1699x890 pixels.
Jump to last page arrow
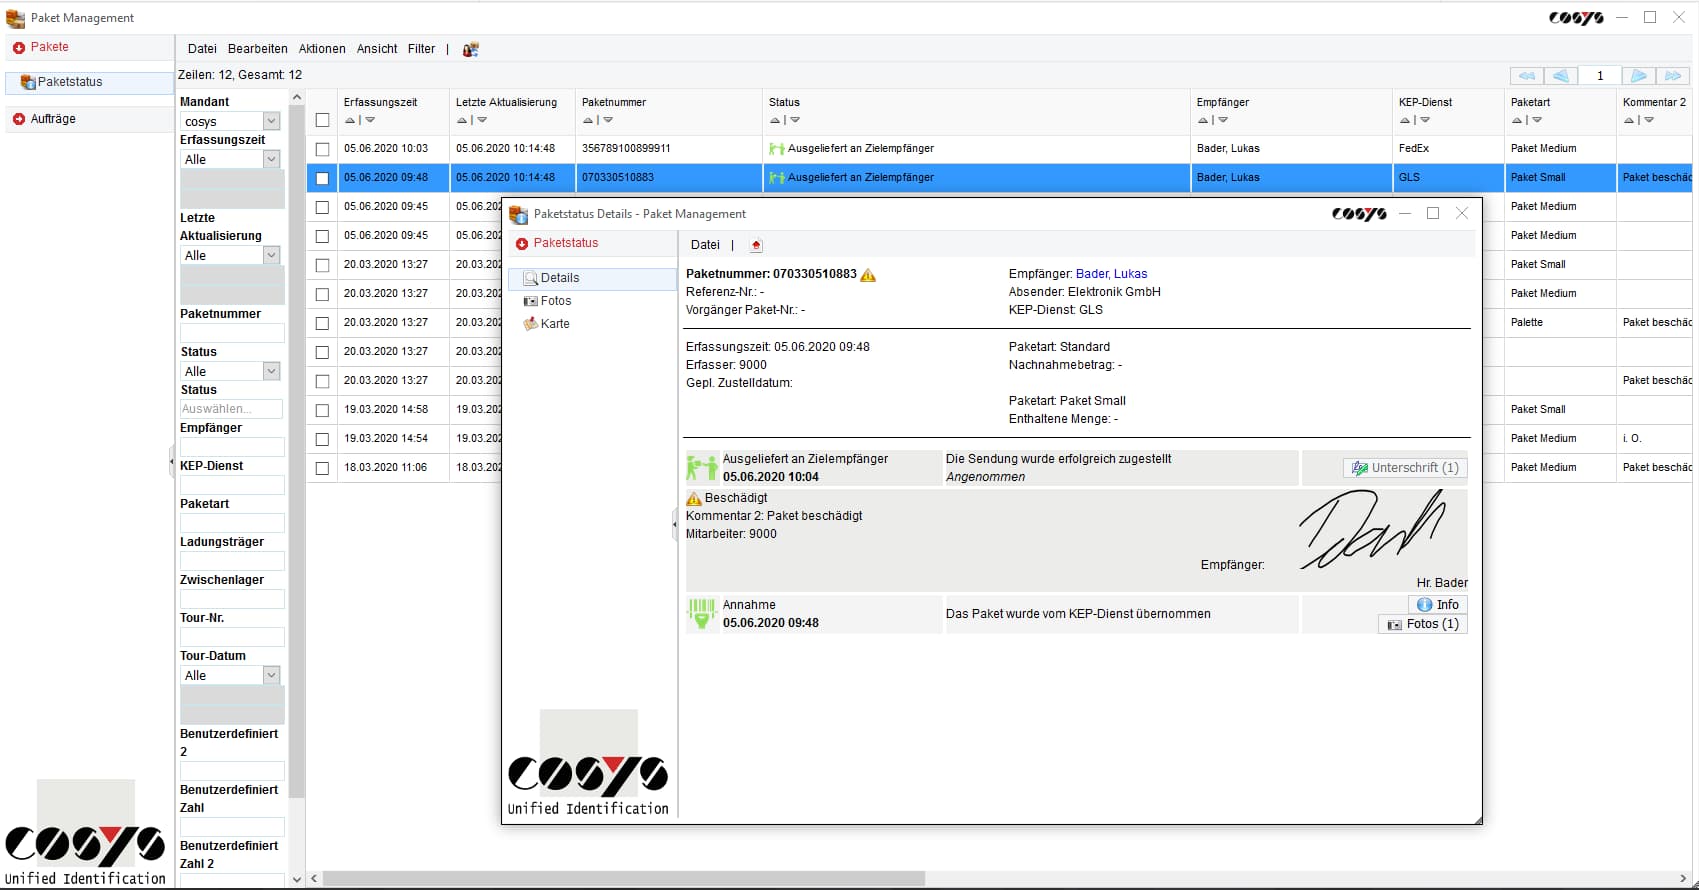point(1673,76)
